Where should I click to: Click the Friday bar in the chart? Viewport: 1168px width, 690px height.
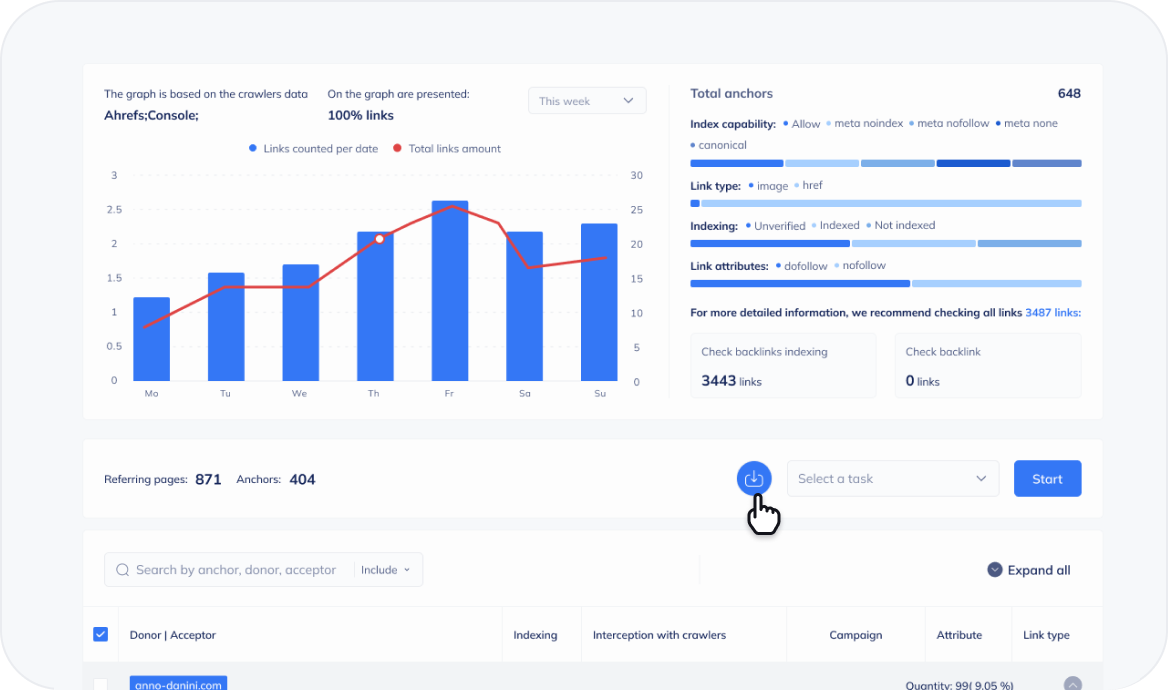point(450,291)
